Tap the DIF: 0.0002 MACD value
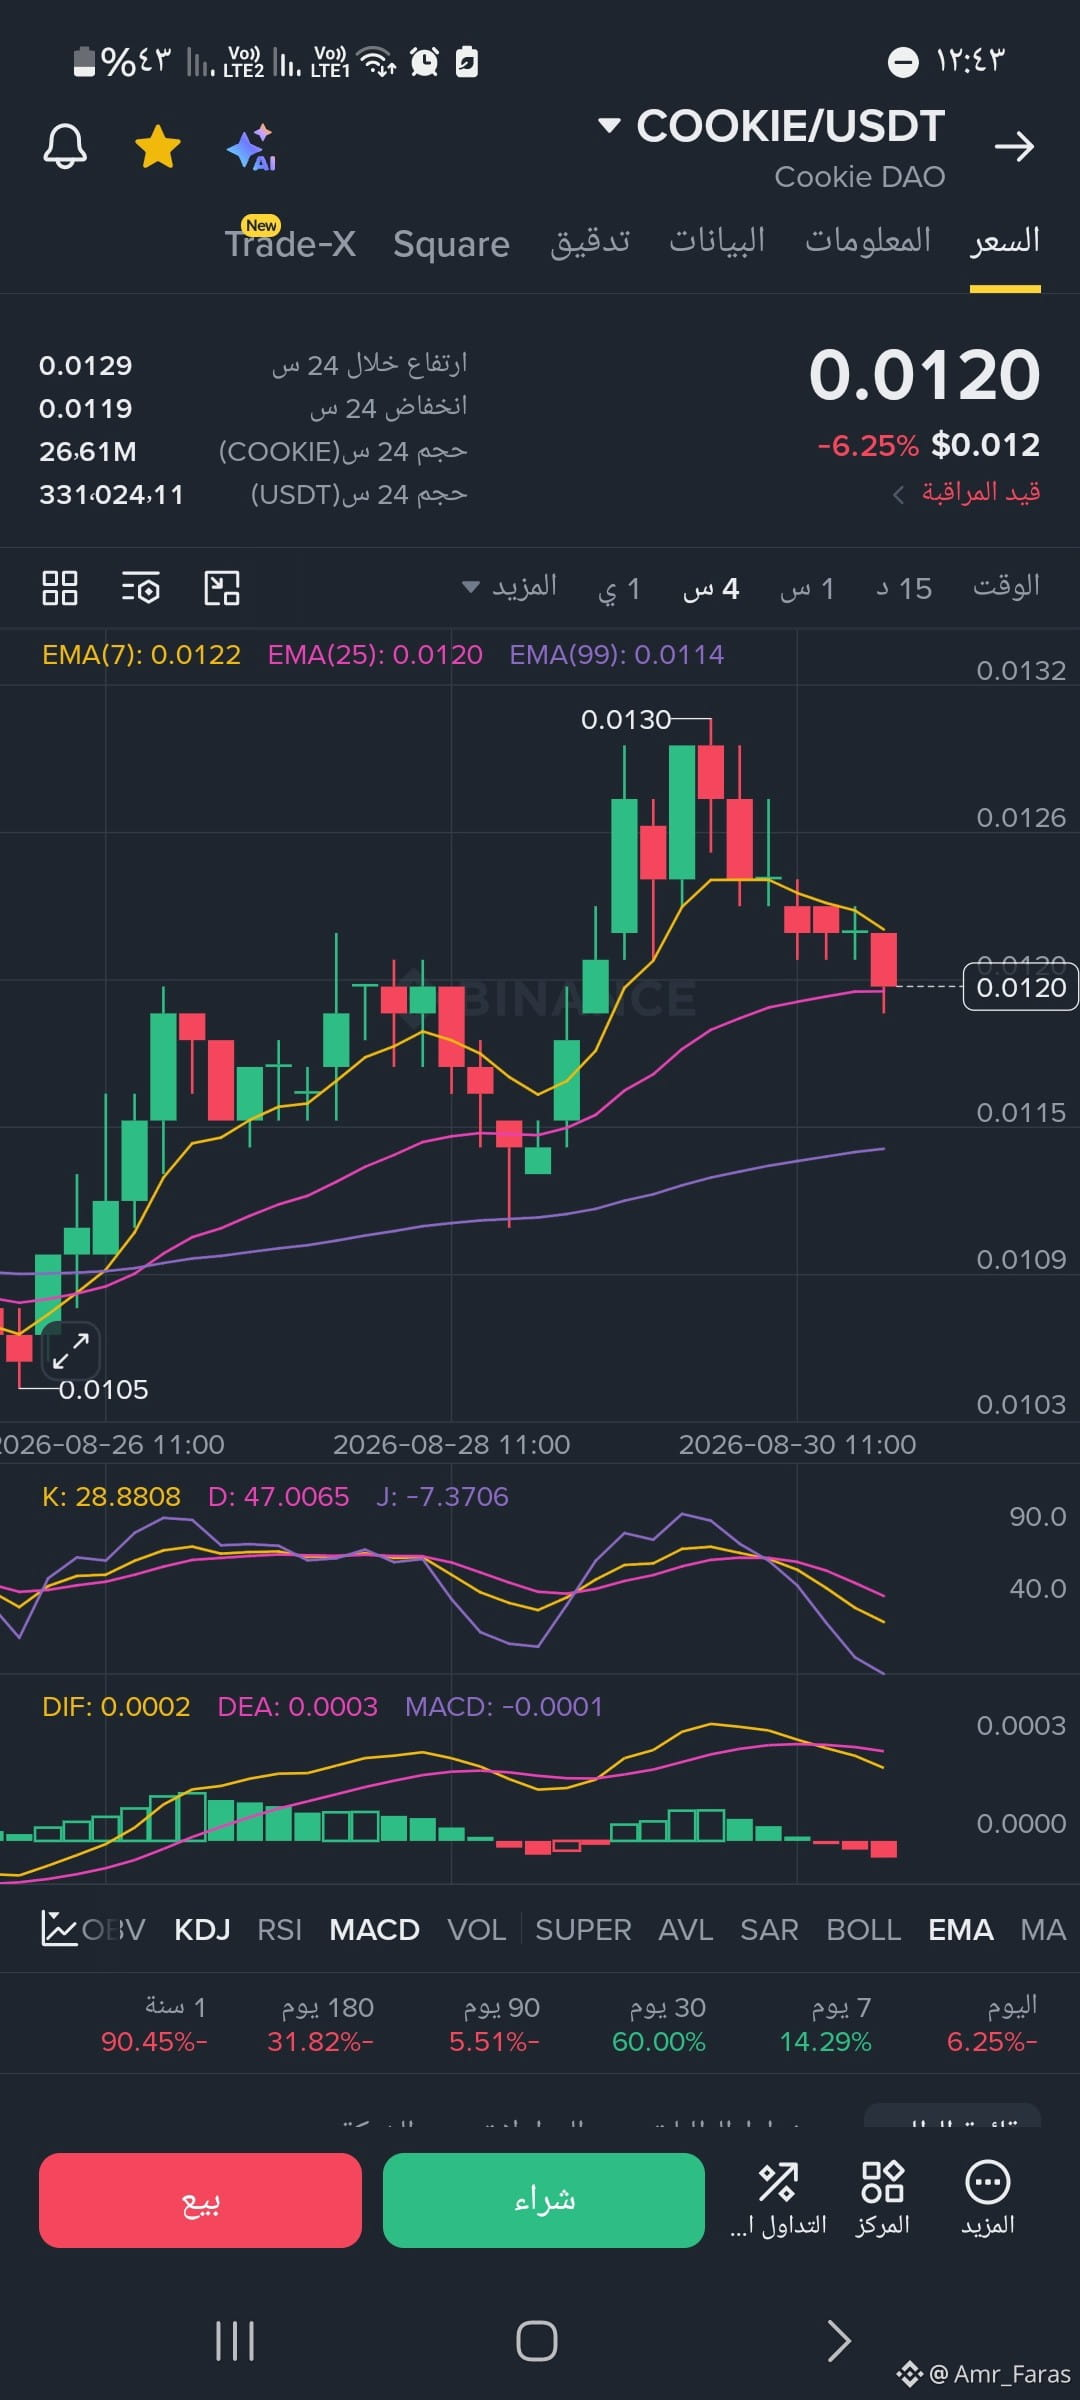Viewport: 1080px width, 2400px height. tap(116, 1707)
